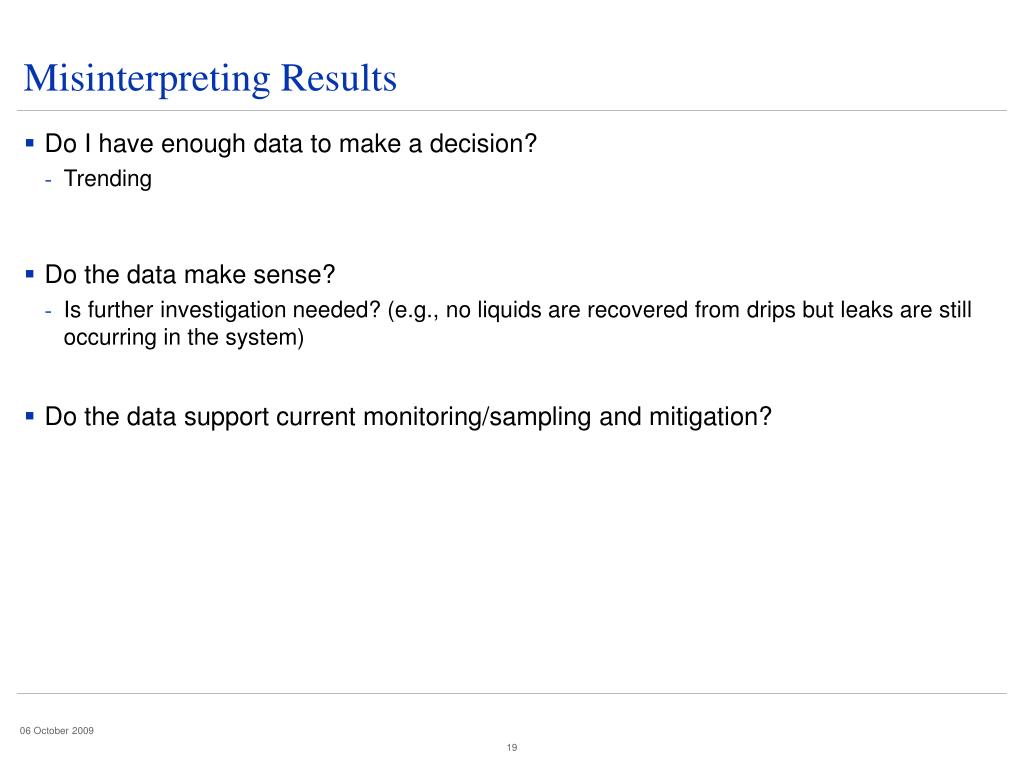Click the blue bullet before 'Do the data make sense?'

29,274
